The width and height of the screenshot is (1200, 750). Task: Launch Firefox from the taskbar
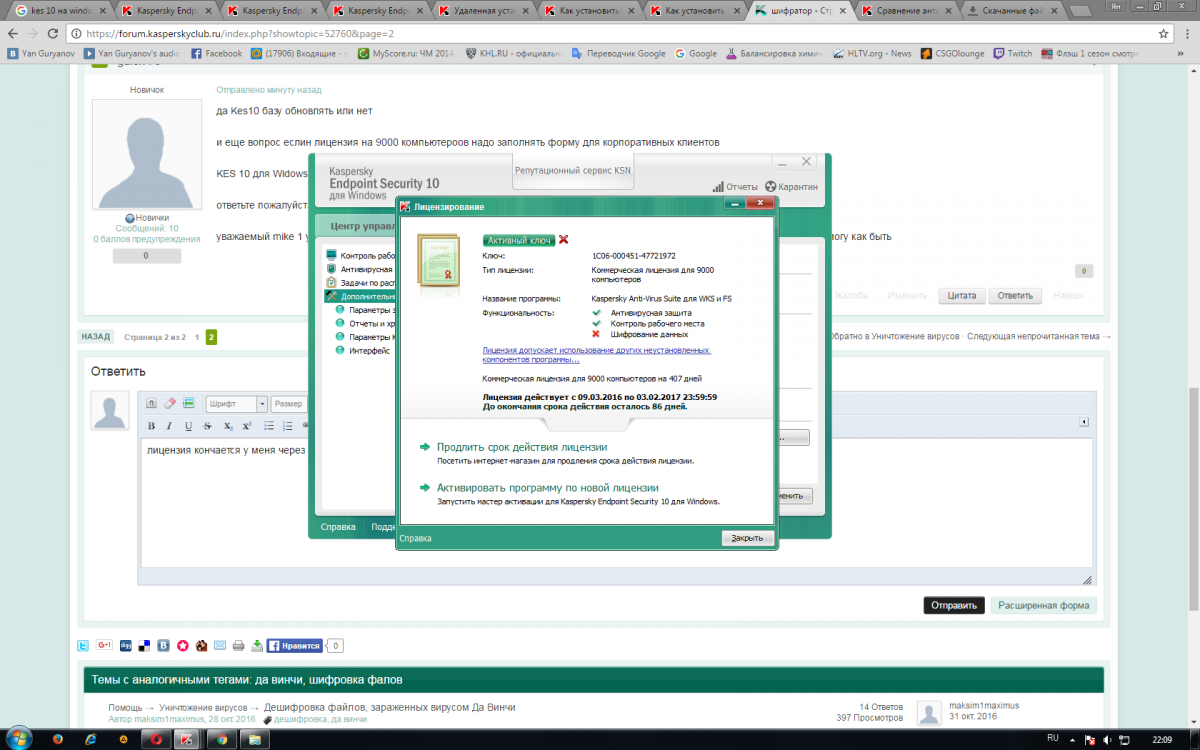[x=58, y=739]
